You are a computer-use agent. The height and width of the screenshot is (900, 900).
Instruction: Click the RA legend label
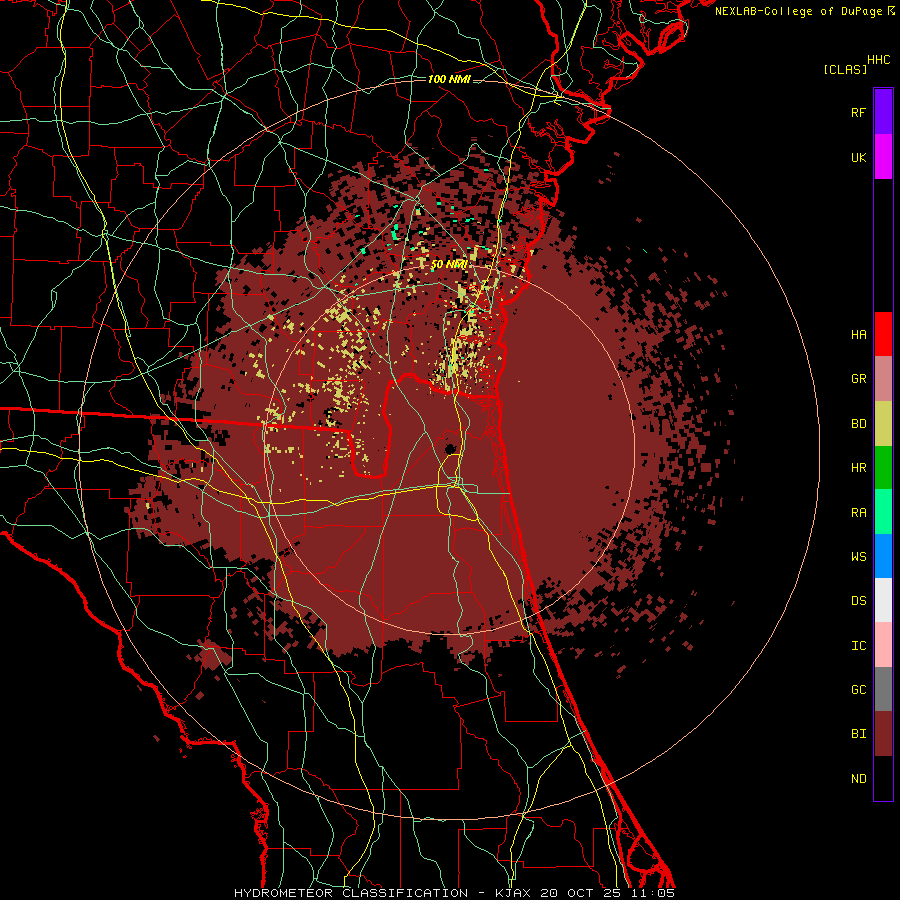click(x=858, y=512)
